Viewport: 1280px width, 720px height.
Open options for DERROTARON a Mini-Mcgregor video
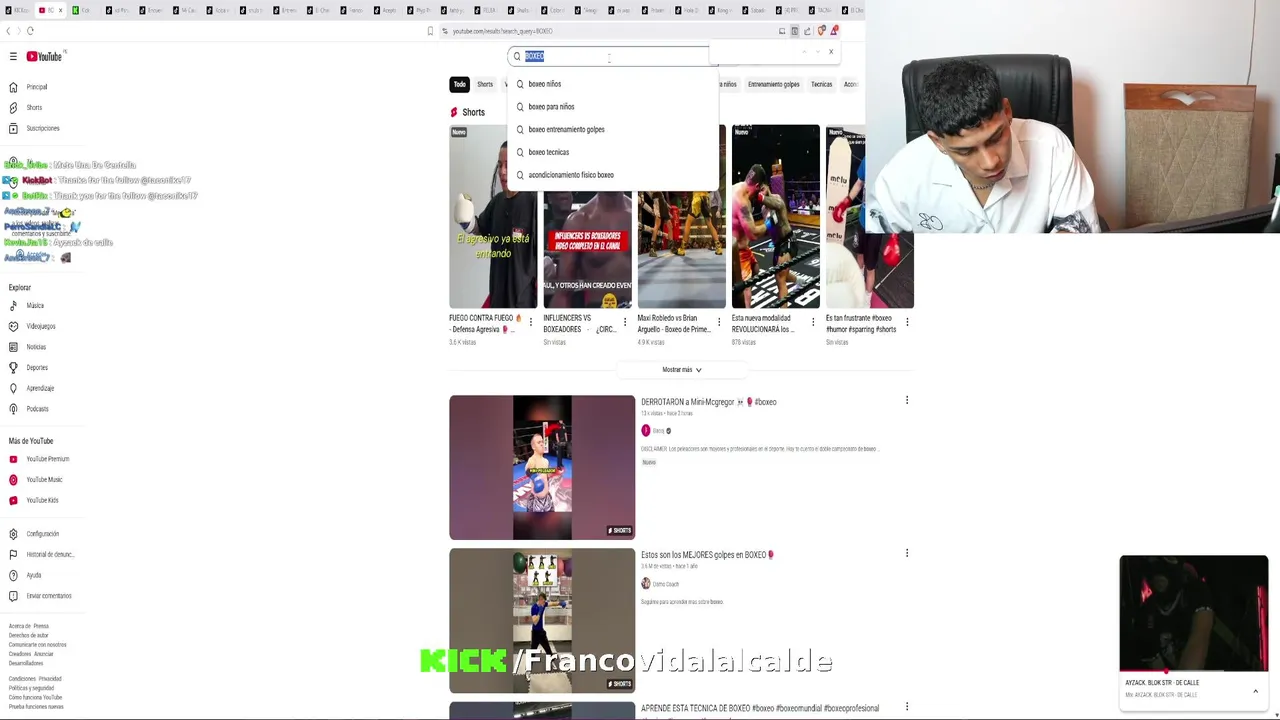coord(907,400)
